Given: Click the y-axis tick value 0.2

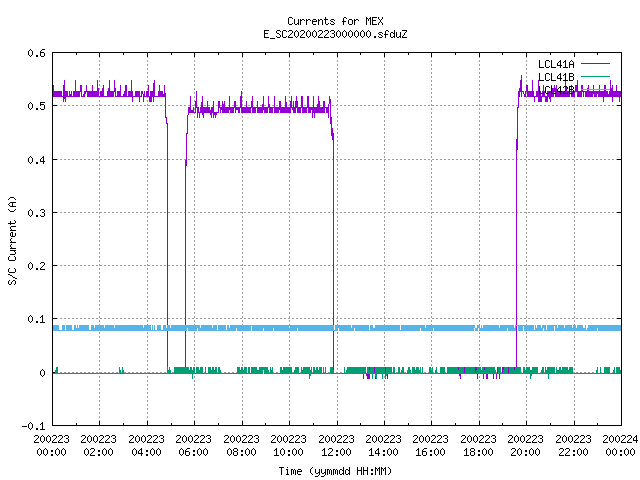Looking at the screenshot, I should pyautogui.click(x=36, y=266).
